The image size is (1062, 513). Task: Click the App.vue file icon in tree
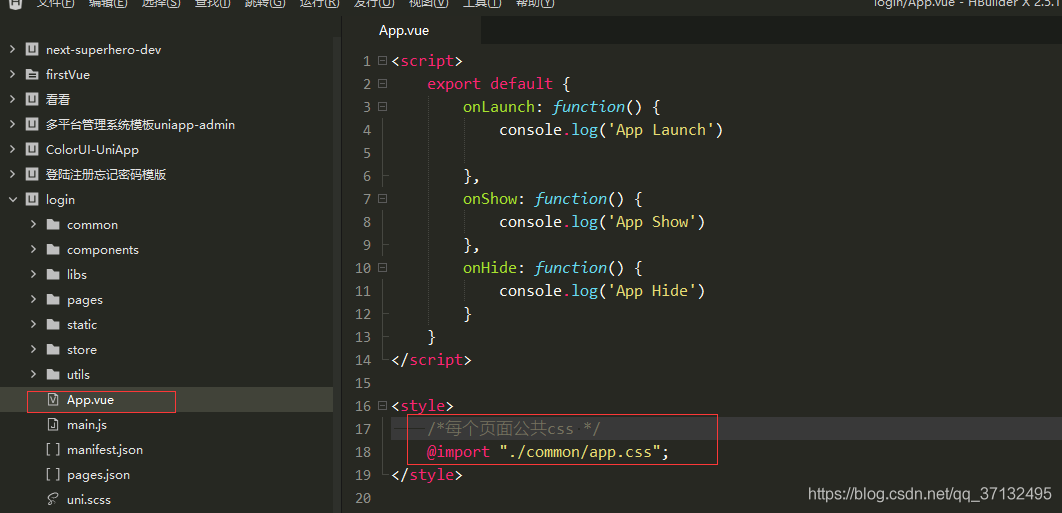pos(53,399)
